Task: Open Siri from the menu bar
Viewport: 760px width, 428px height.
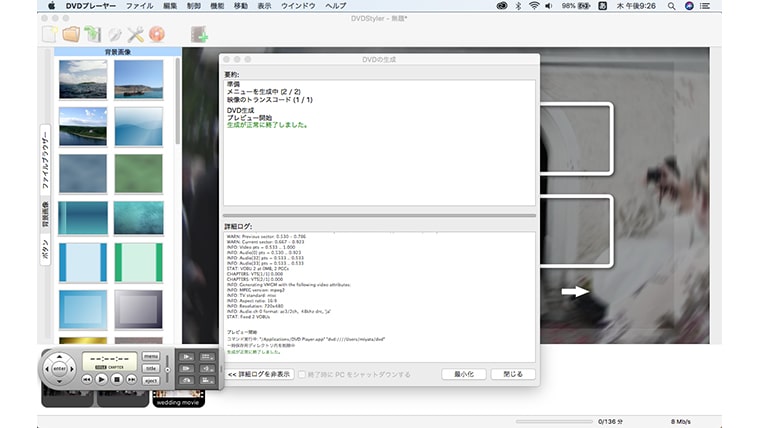Action: [689, 6]
